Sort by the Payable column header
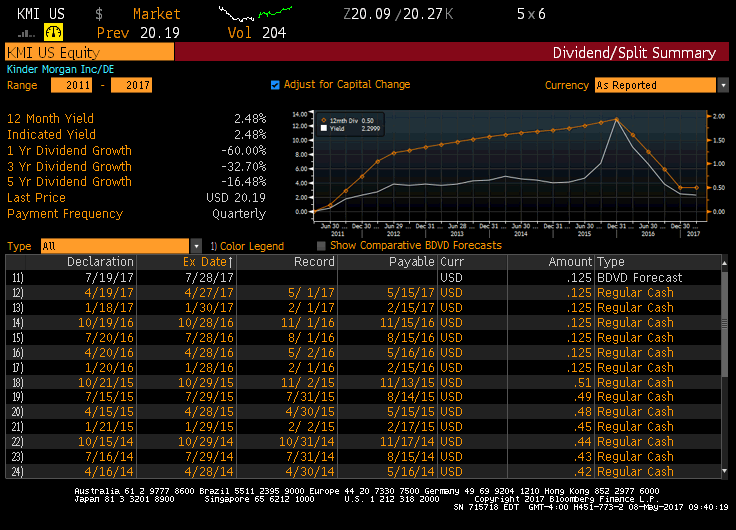The image size is (736, 530). (x=412, y=261)
